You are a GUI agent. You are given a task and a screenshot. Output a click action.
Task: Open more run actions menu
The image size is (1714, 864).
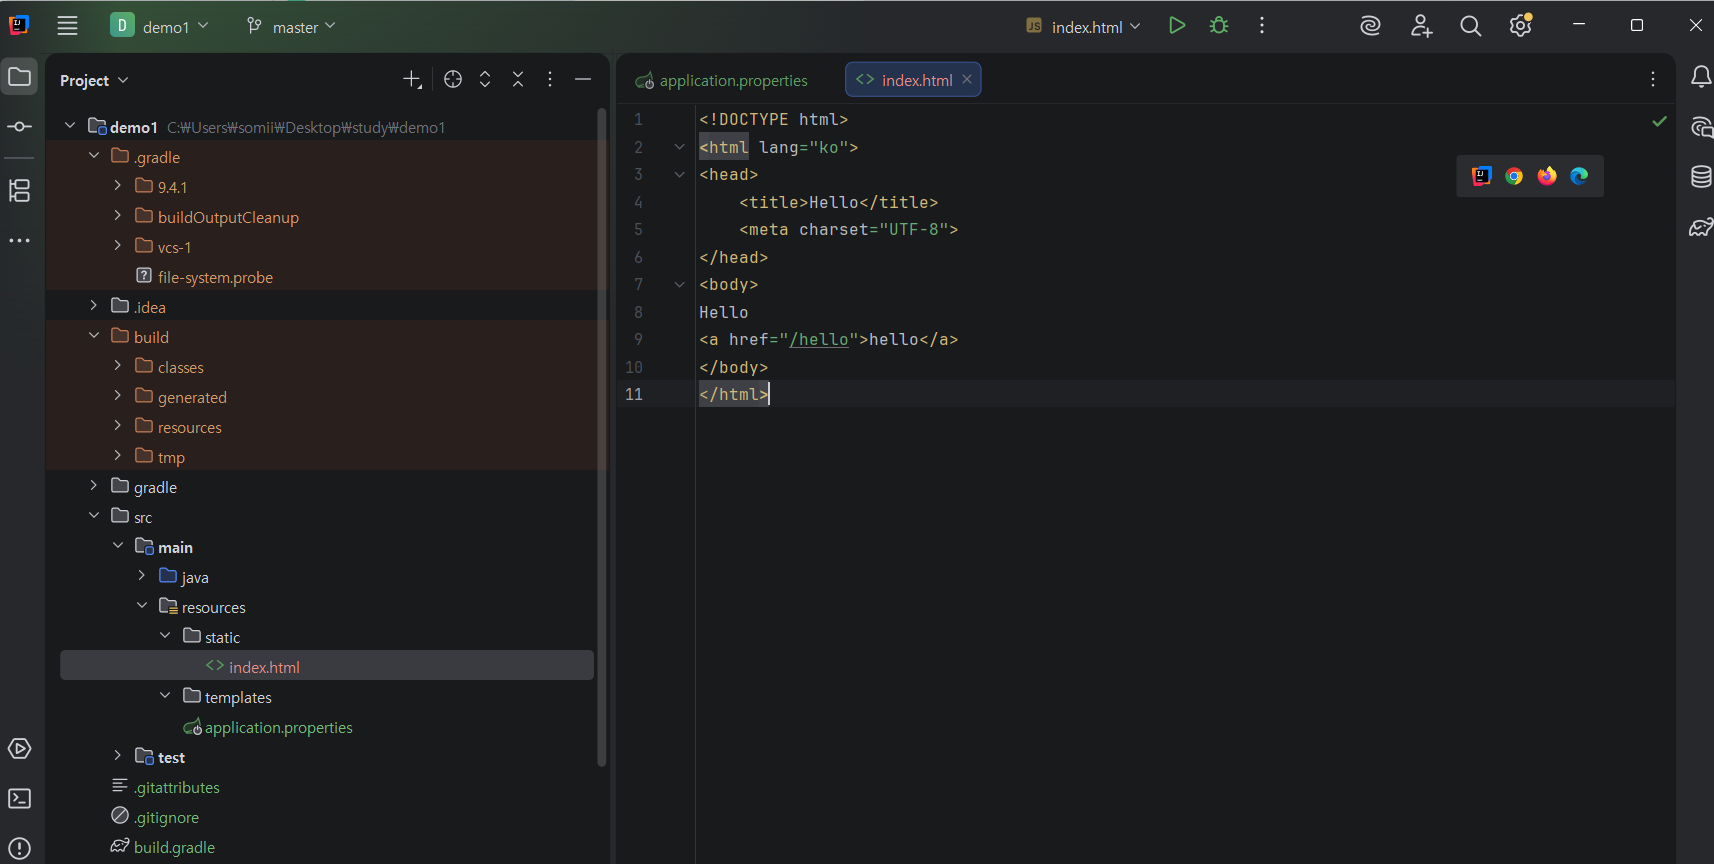1262,26
